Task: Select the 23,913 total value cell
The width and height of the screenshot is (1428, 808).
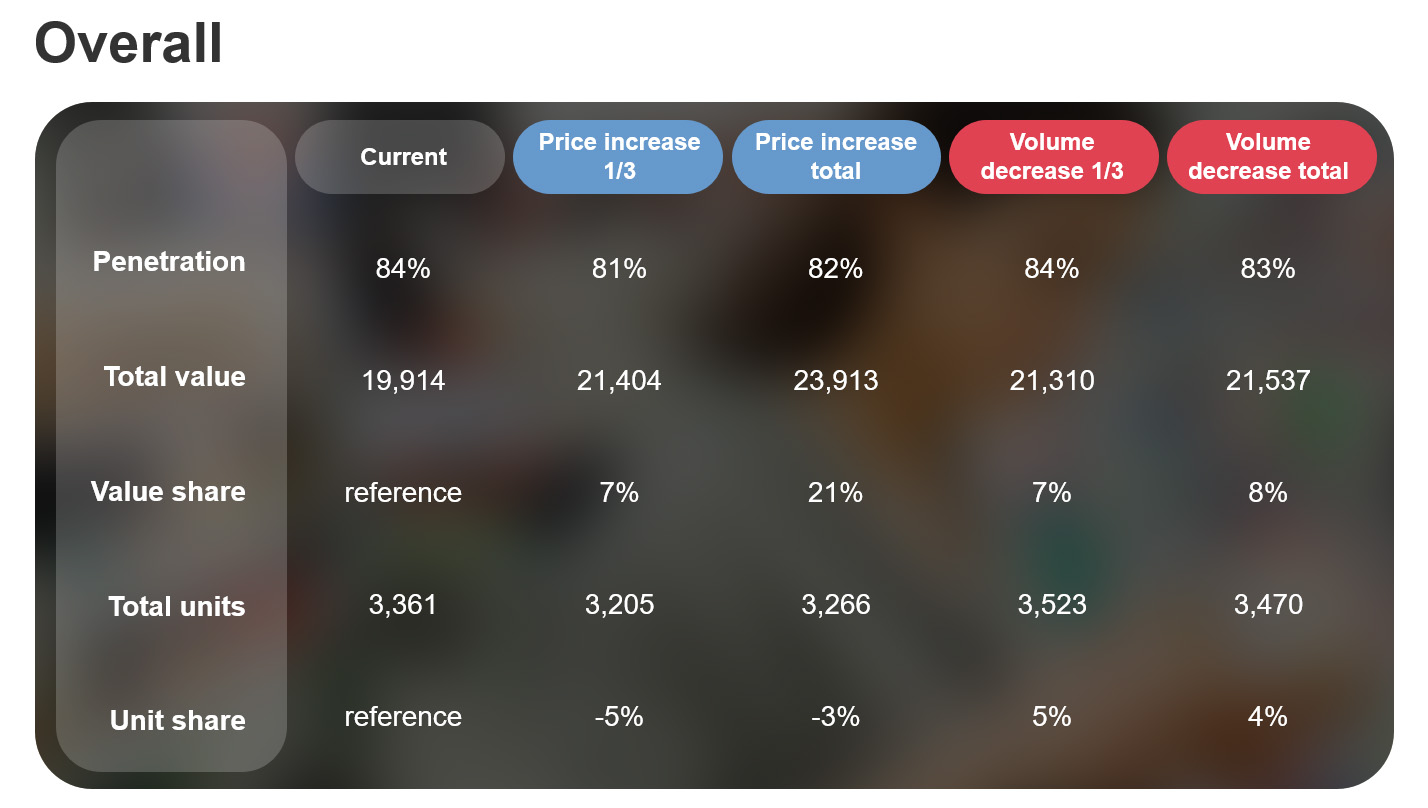Action: click(836, 381)
